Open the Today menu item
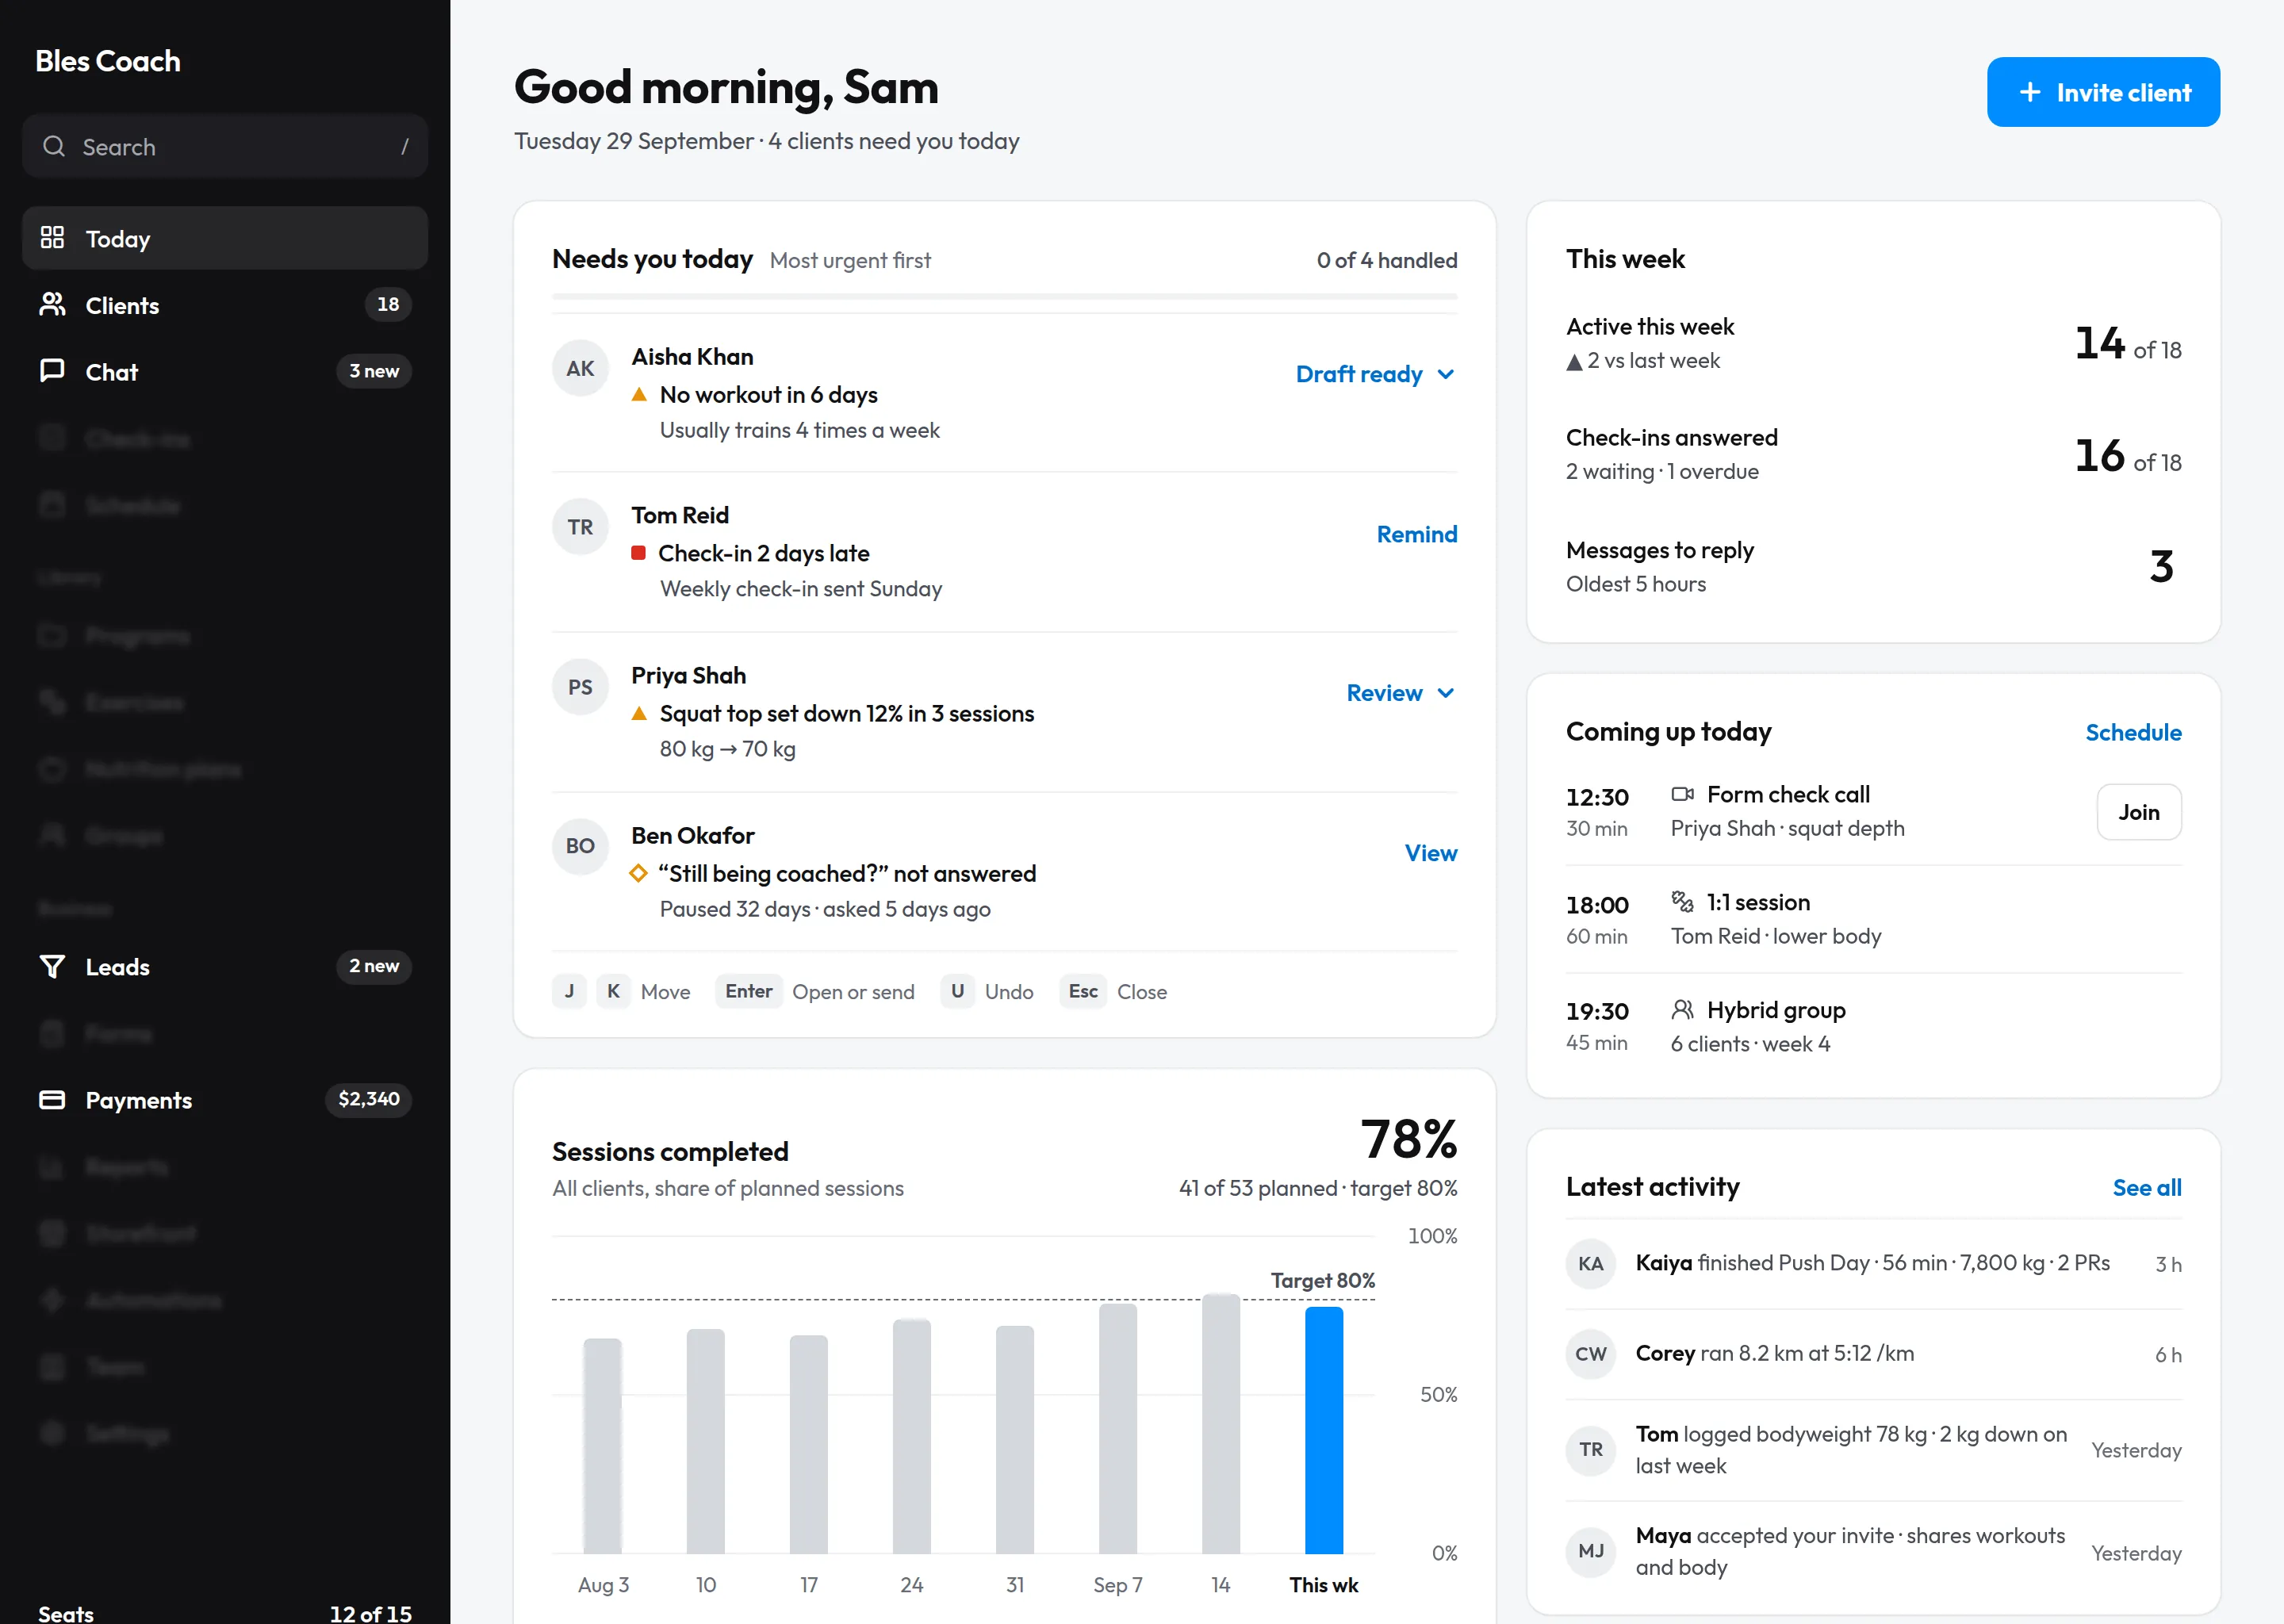2284x1624 pixels. (x=225, y=238)
